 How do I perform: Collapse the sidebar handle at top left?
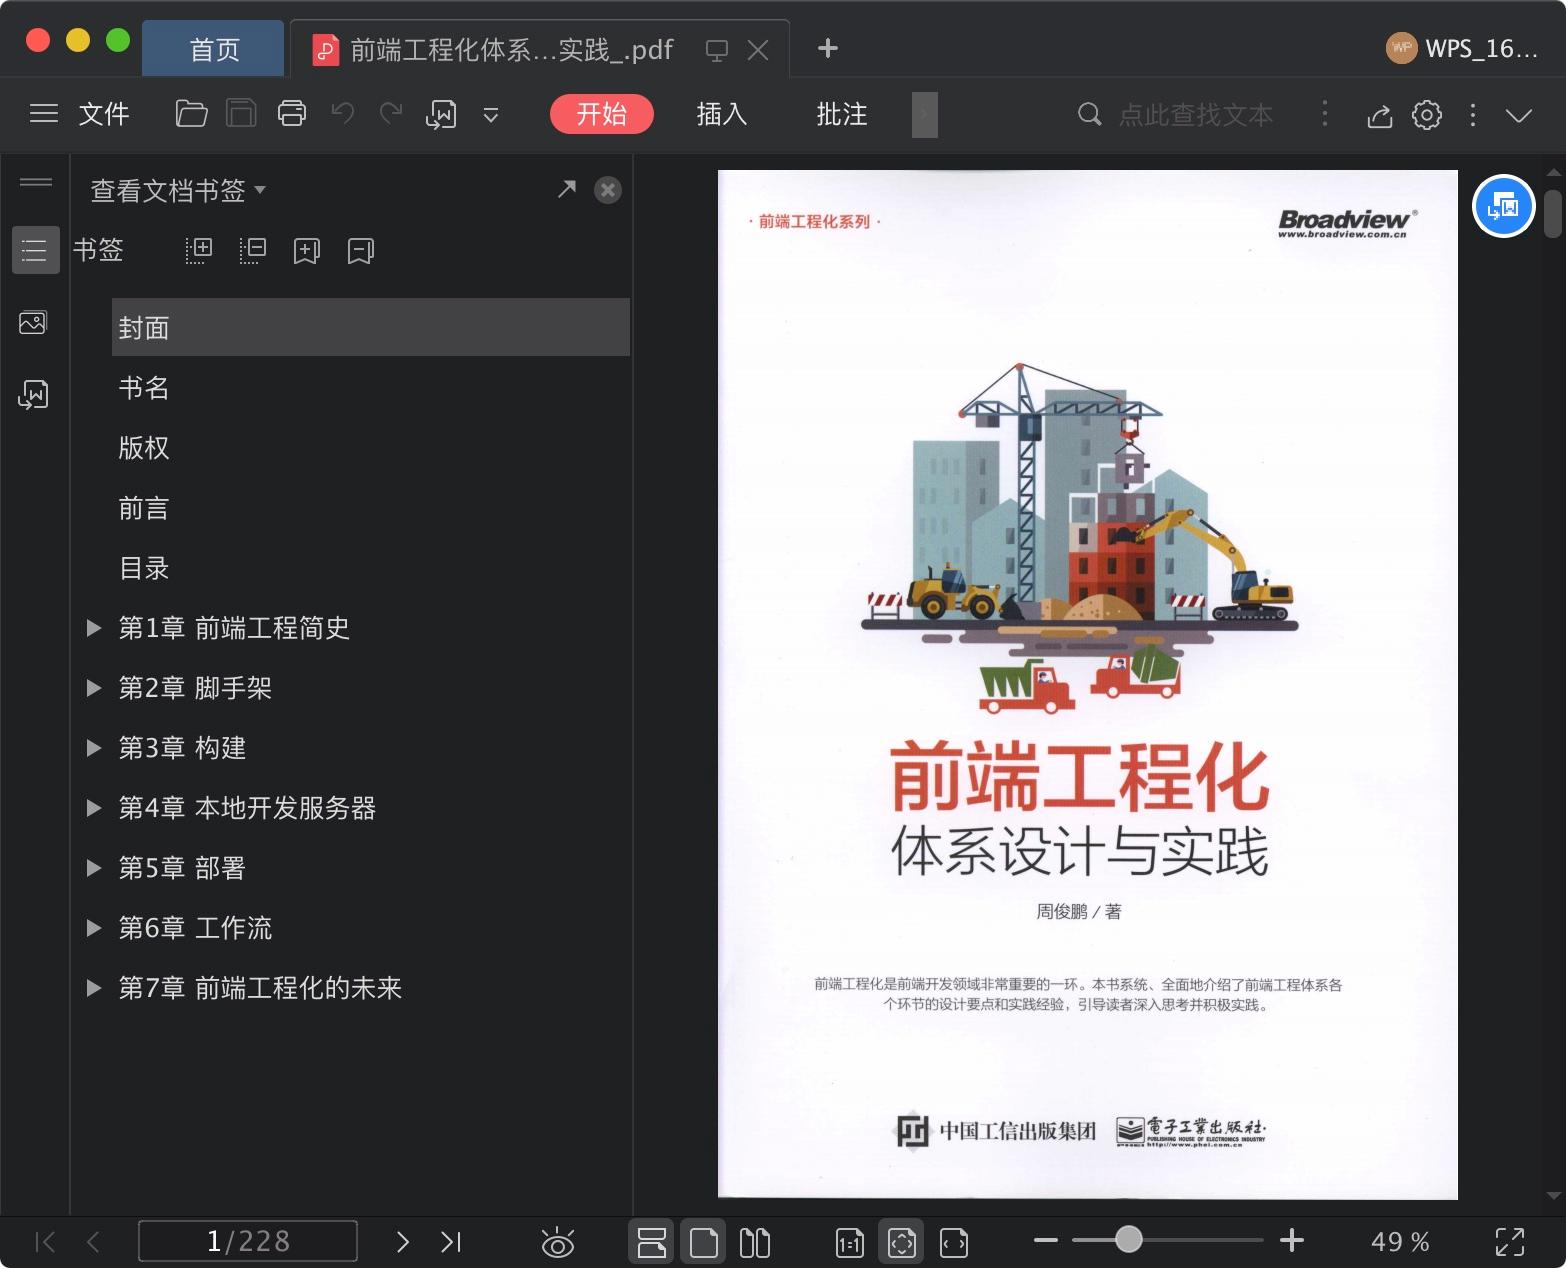36,182
